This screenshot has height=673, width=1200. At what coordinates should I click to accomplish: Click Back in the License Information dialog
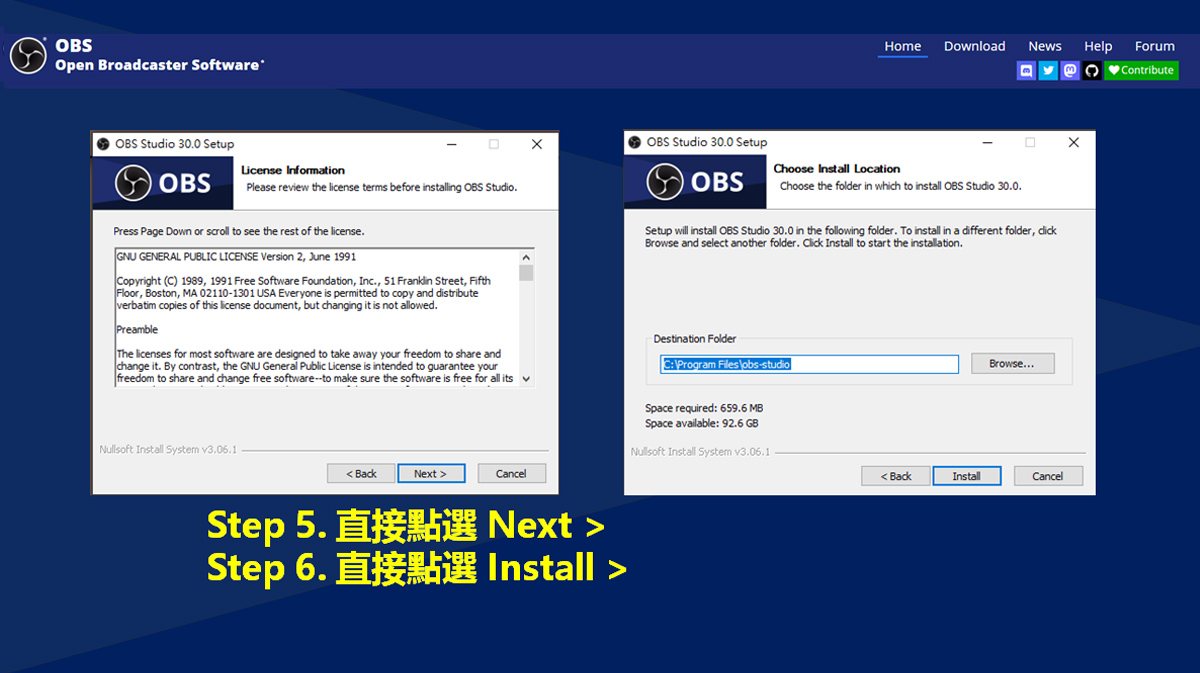point(361,473)
